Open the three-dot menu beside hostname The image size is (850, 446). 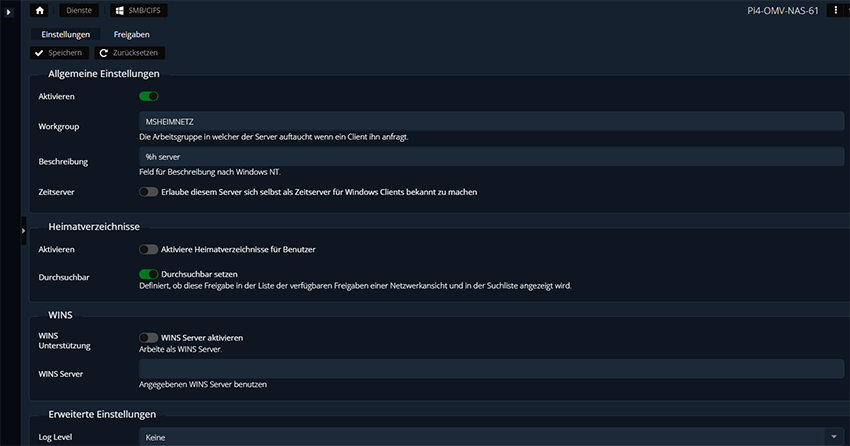pos(835,10)
